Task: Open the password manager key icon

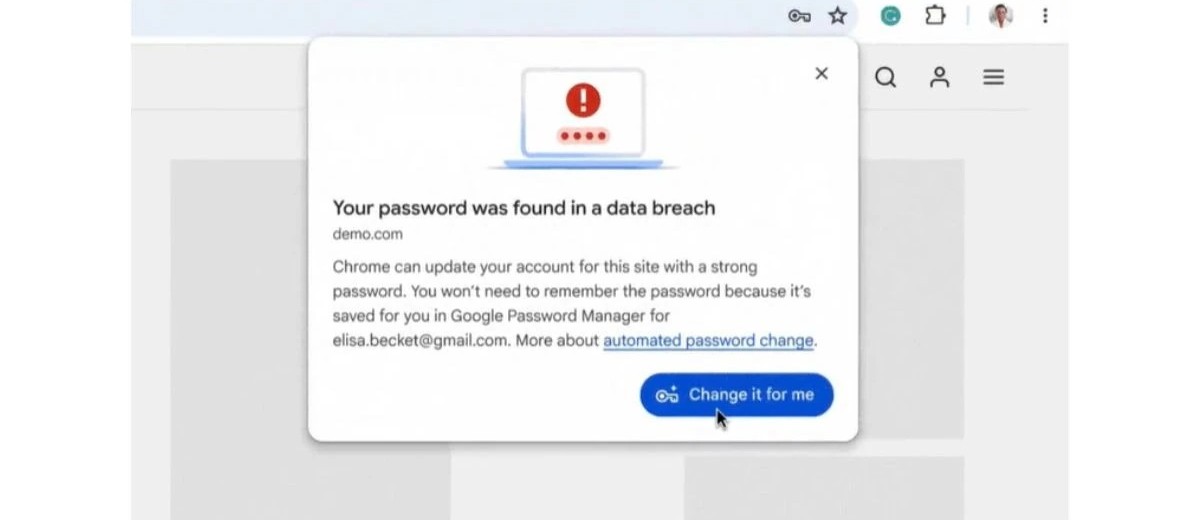Action: (x=799, y=16)
